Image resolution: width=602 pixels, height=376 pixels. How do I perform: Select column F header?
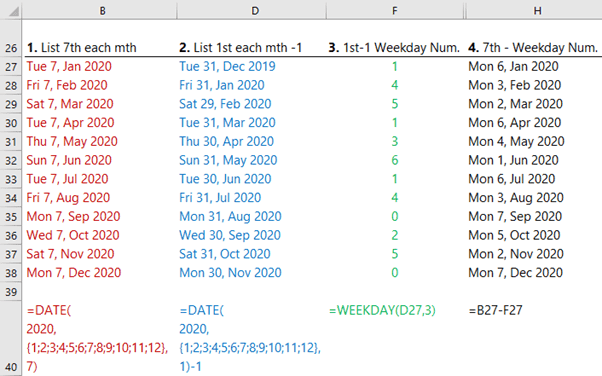pyautogui.click(x=395, y=11)
